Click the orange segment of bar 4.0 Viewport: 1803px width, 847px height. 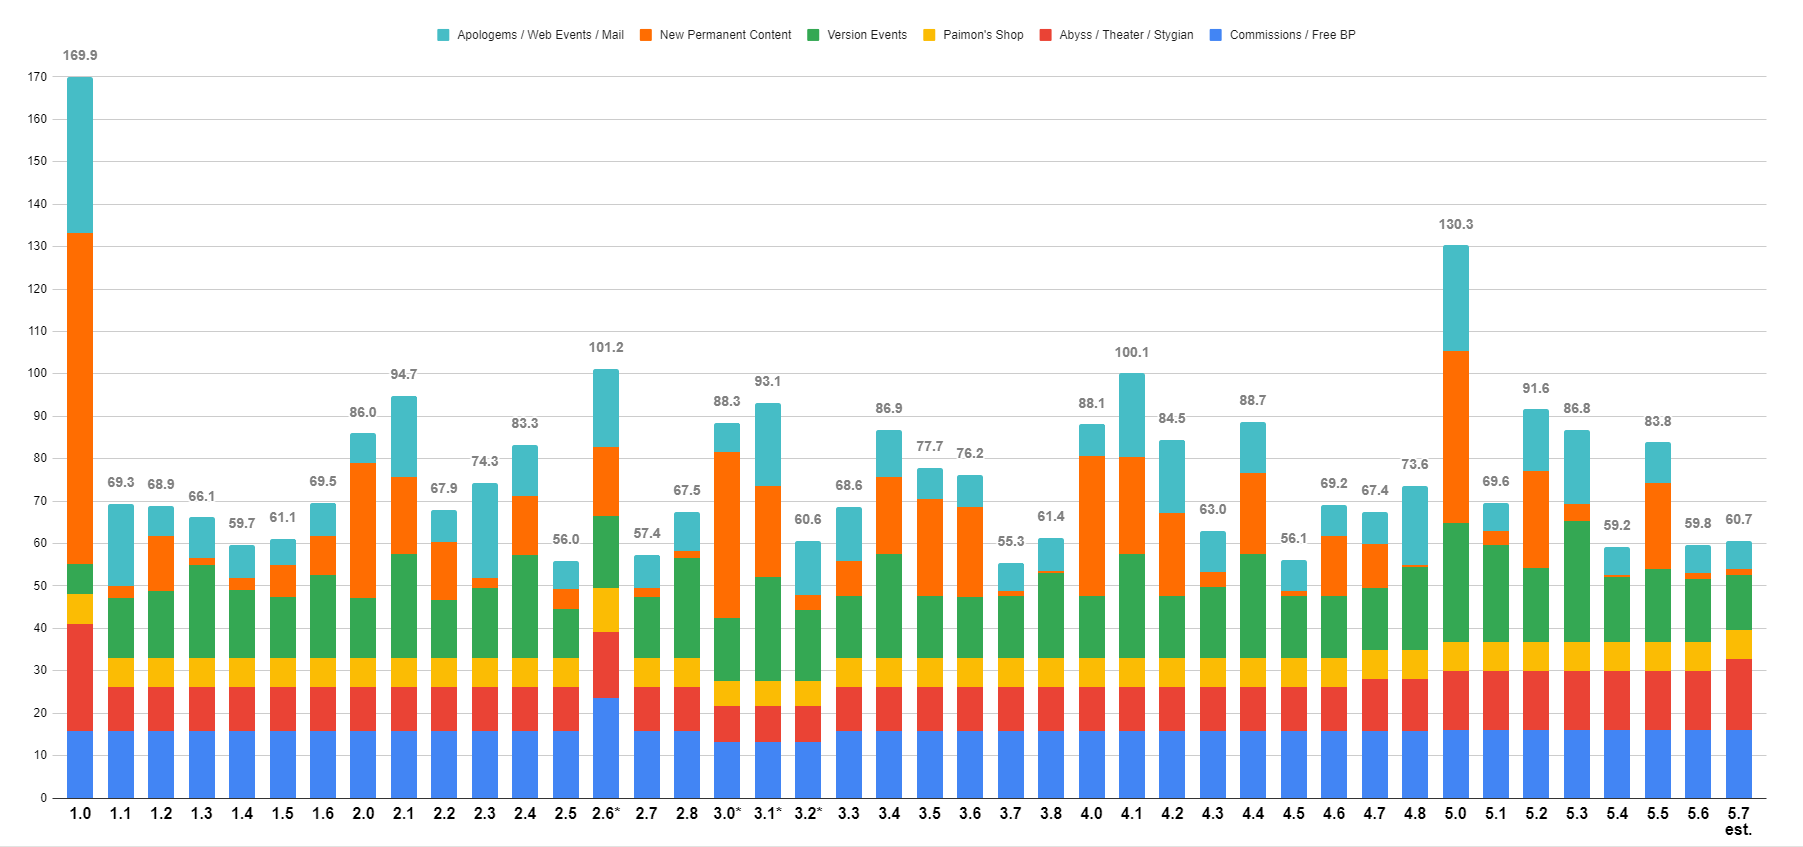pos(1092,526)
